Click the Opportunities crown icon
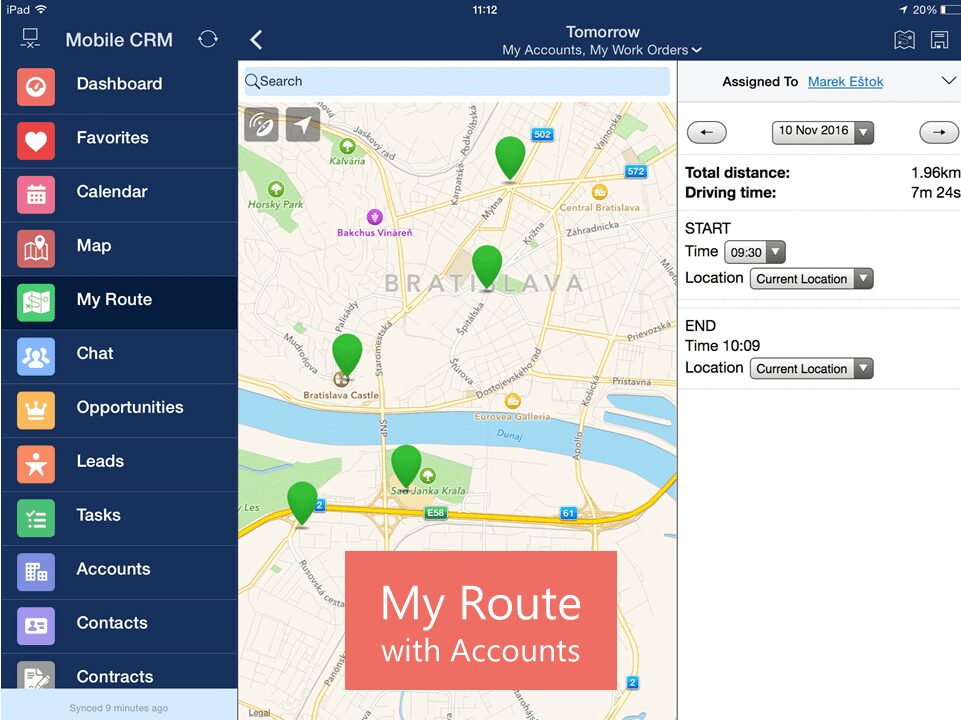Image resolution: width=961 pixels, height=720 pixels. (36, 411)
